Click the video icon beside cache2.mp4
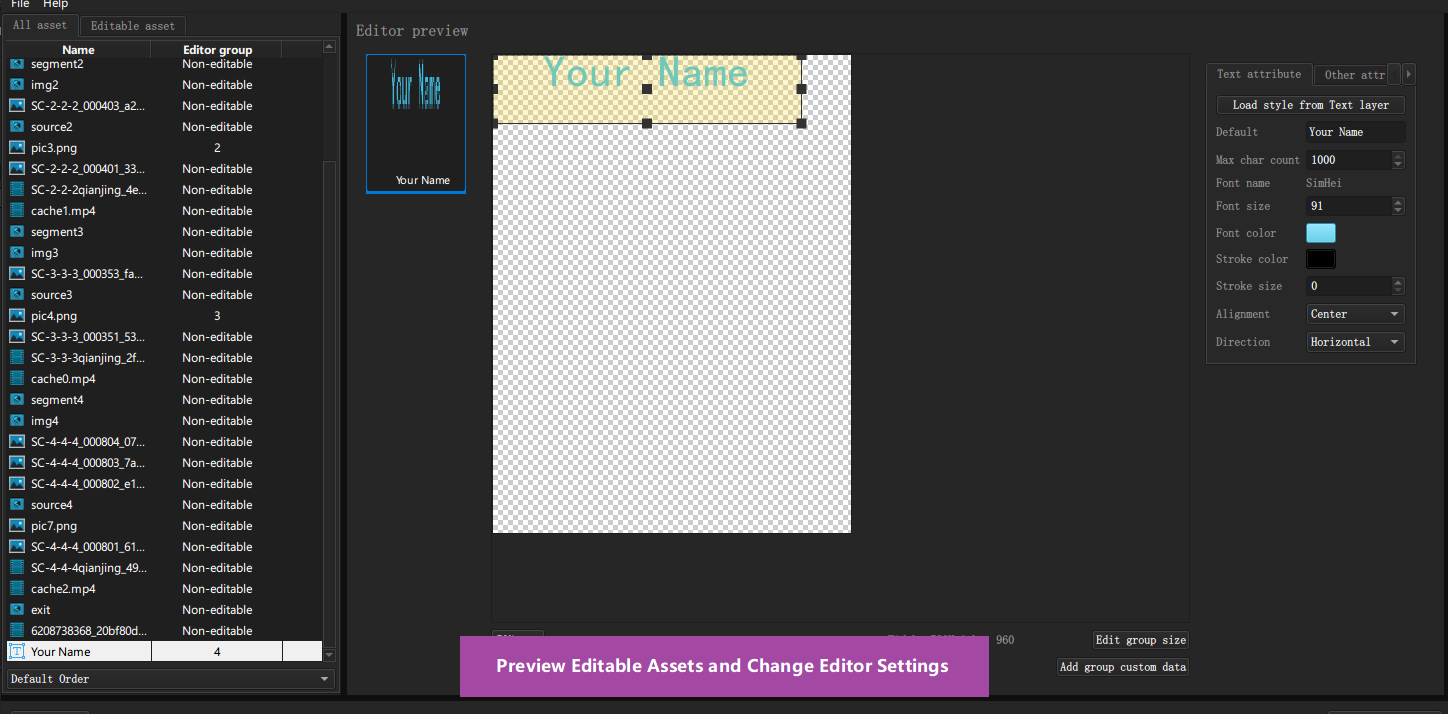Viewport: 1448px width, 714px height. tap(16, 588)
